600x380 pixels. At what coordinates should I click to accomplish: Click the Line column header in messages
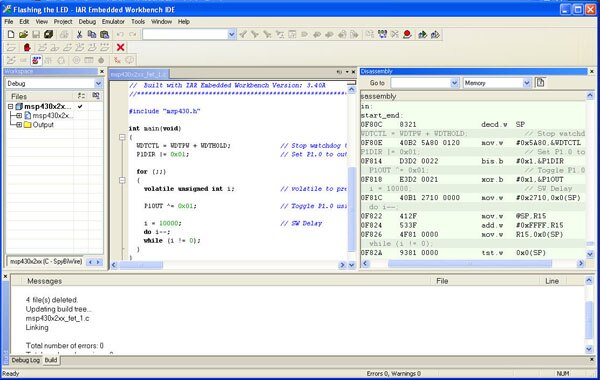coord(552,281)
